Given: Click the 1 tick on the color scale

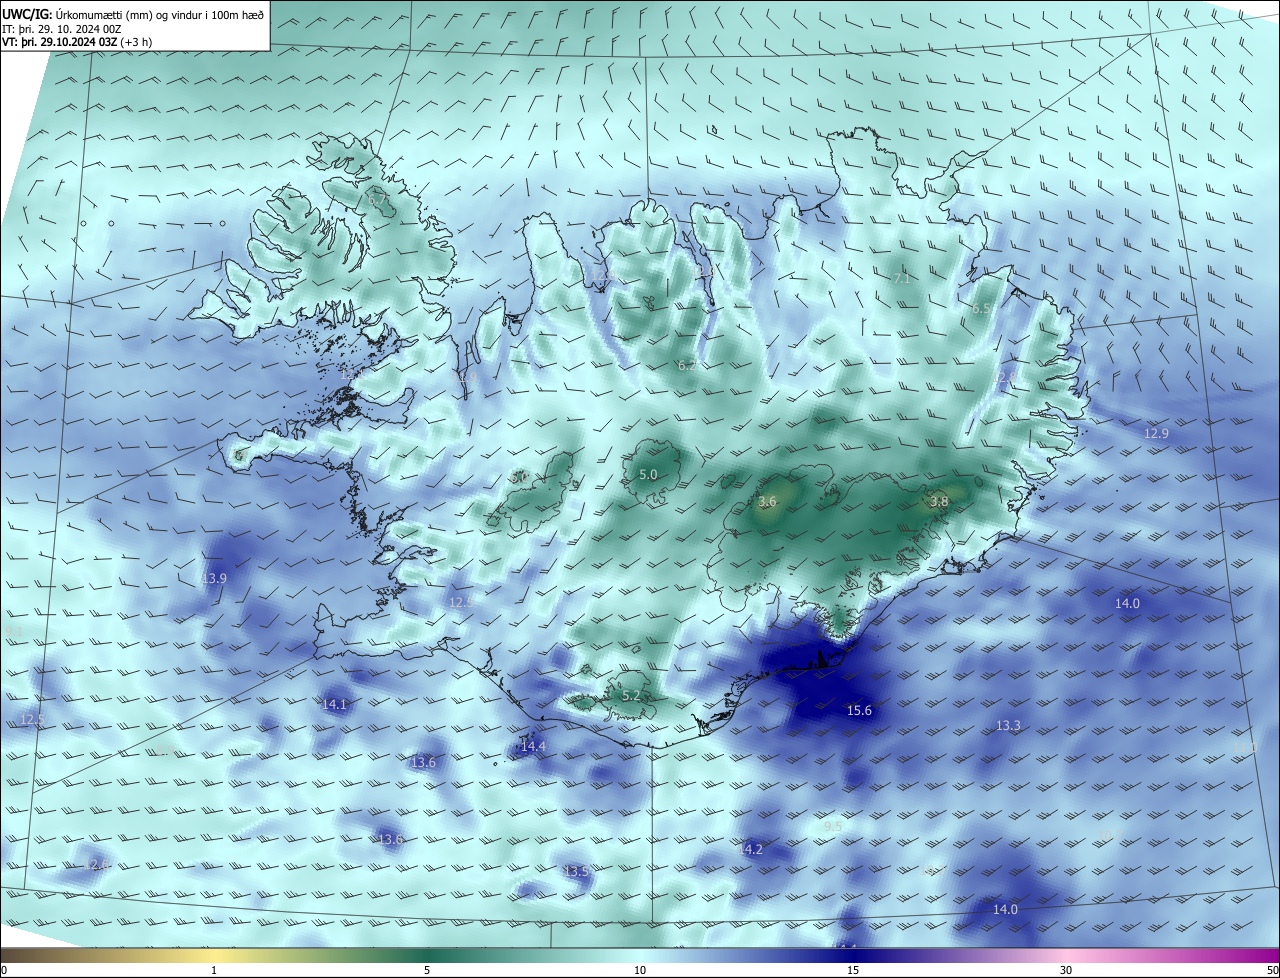Looking at the screenshot, I should [214, 970].
